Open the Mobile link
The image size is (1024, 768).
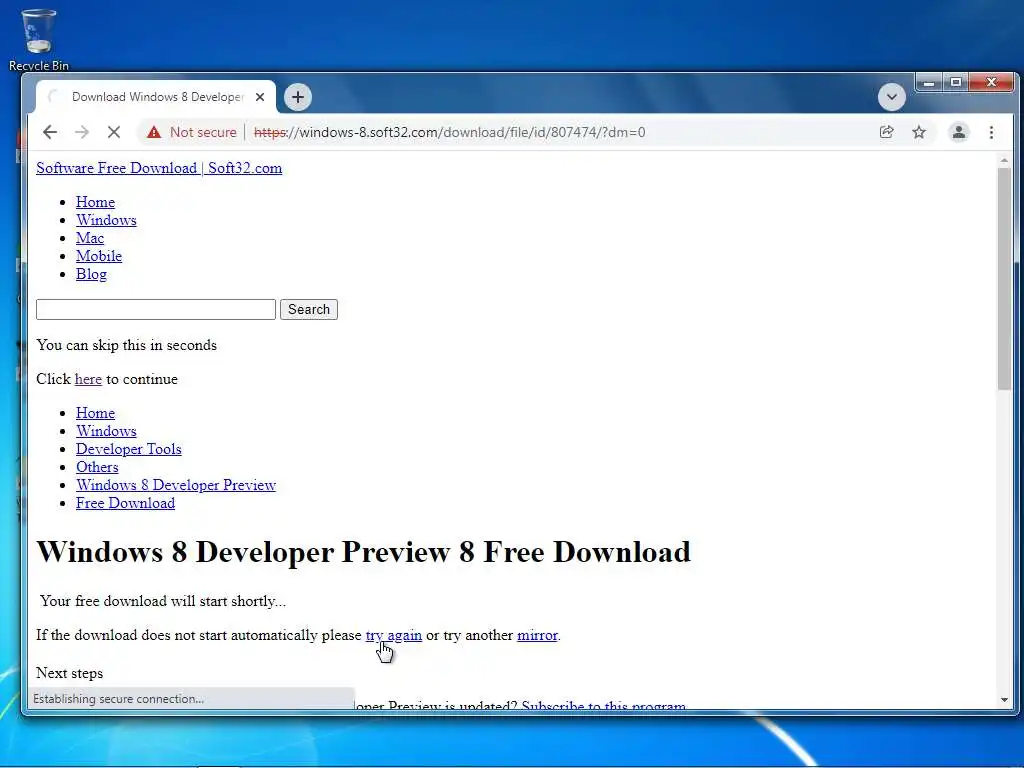pos(99,256)
